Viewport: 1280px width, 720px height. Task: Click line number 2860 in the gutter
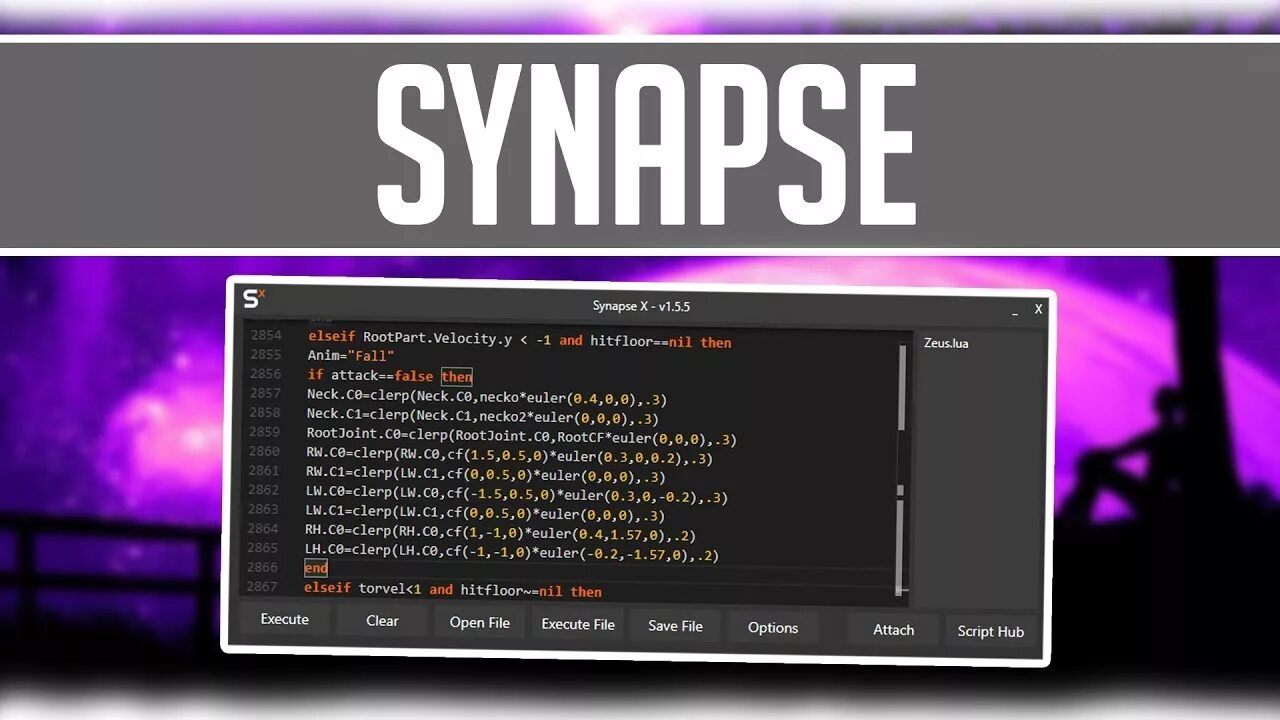coord(264,451)
